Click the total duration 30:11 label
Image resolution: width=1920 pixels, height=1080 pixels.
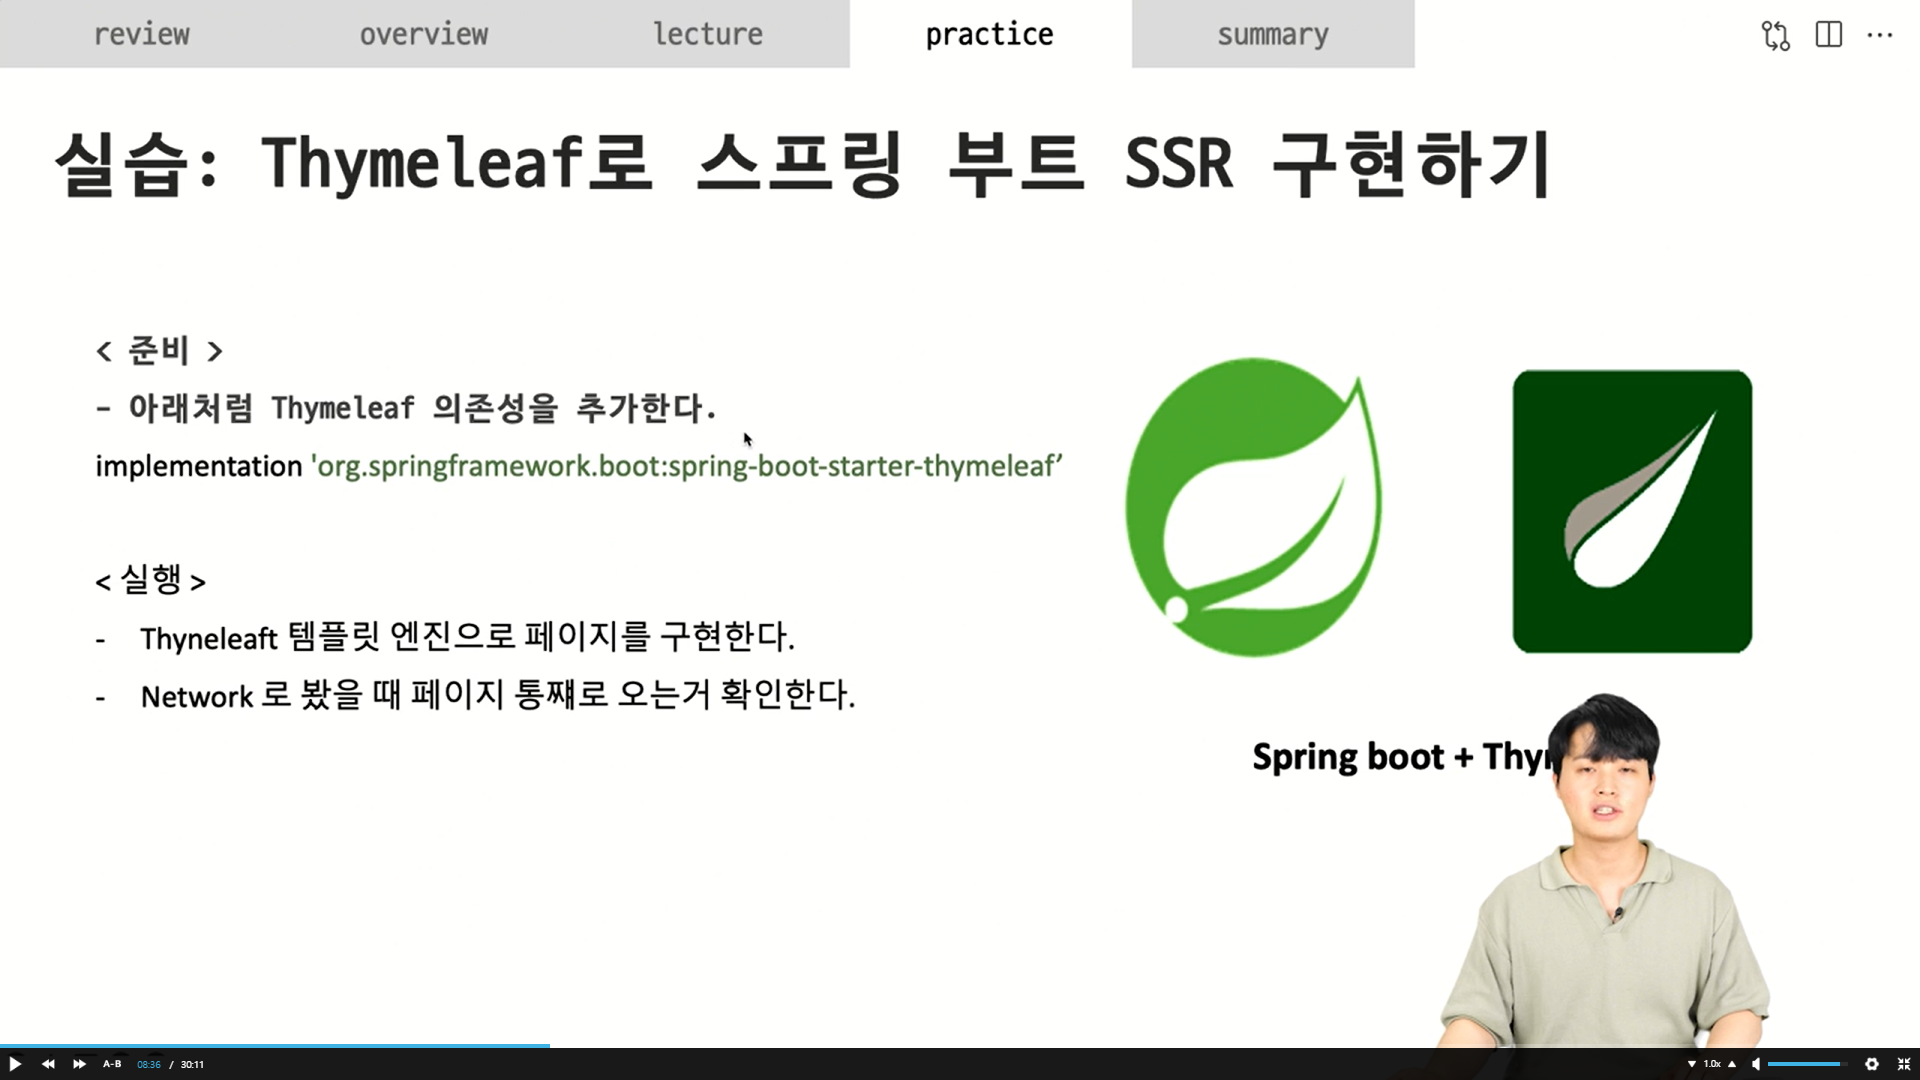(192, 1064)
